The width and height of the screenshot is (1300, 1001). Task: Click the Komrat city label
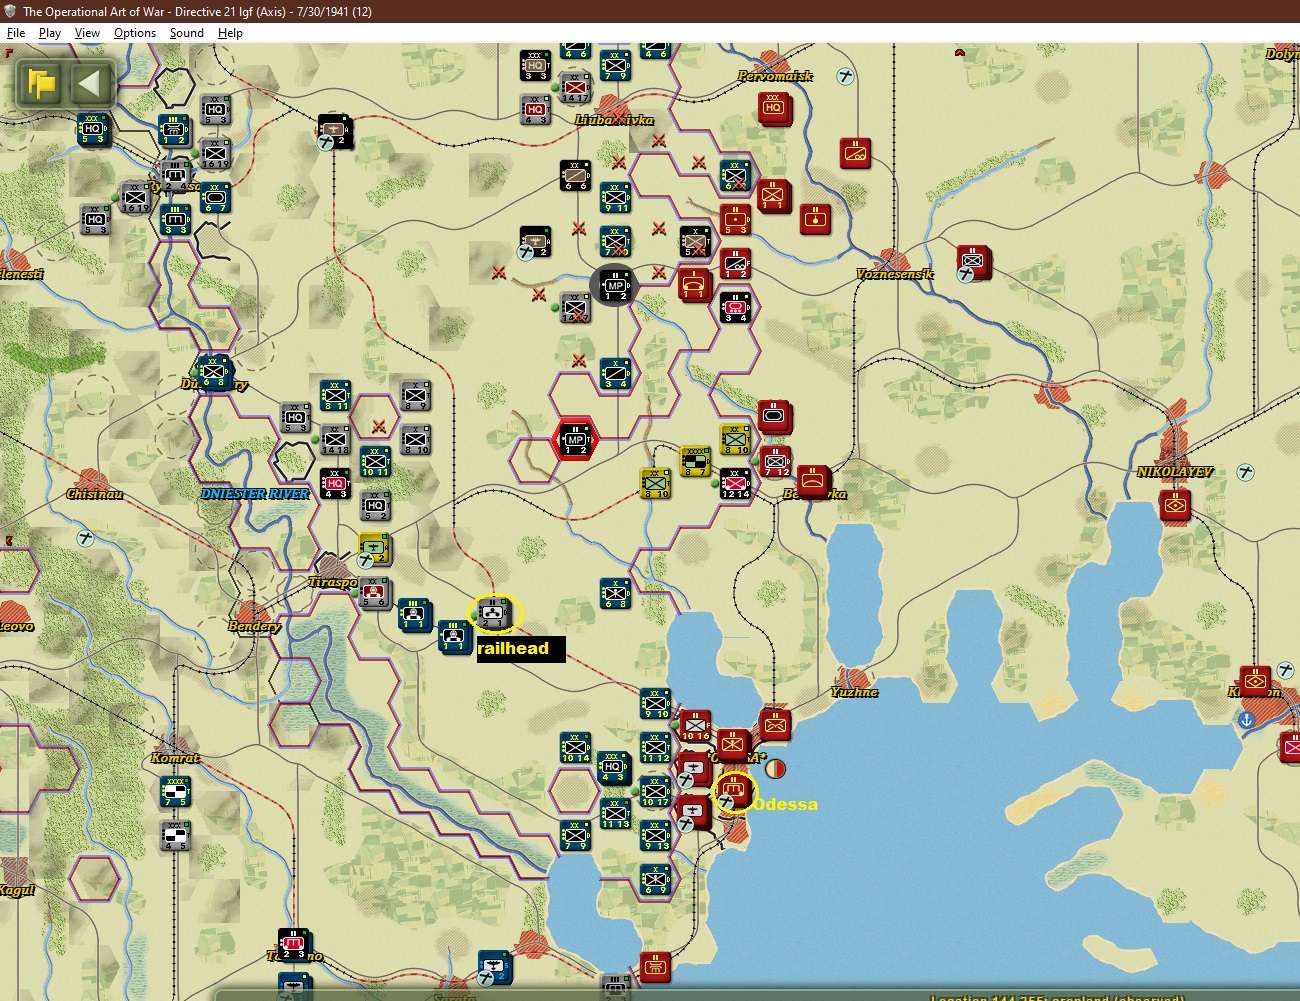175,758
